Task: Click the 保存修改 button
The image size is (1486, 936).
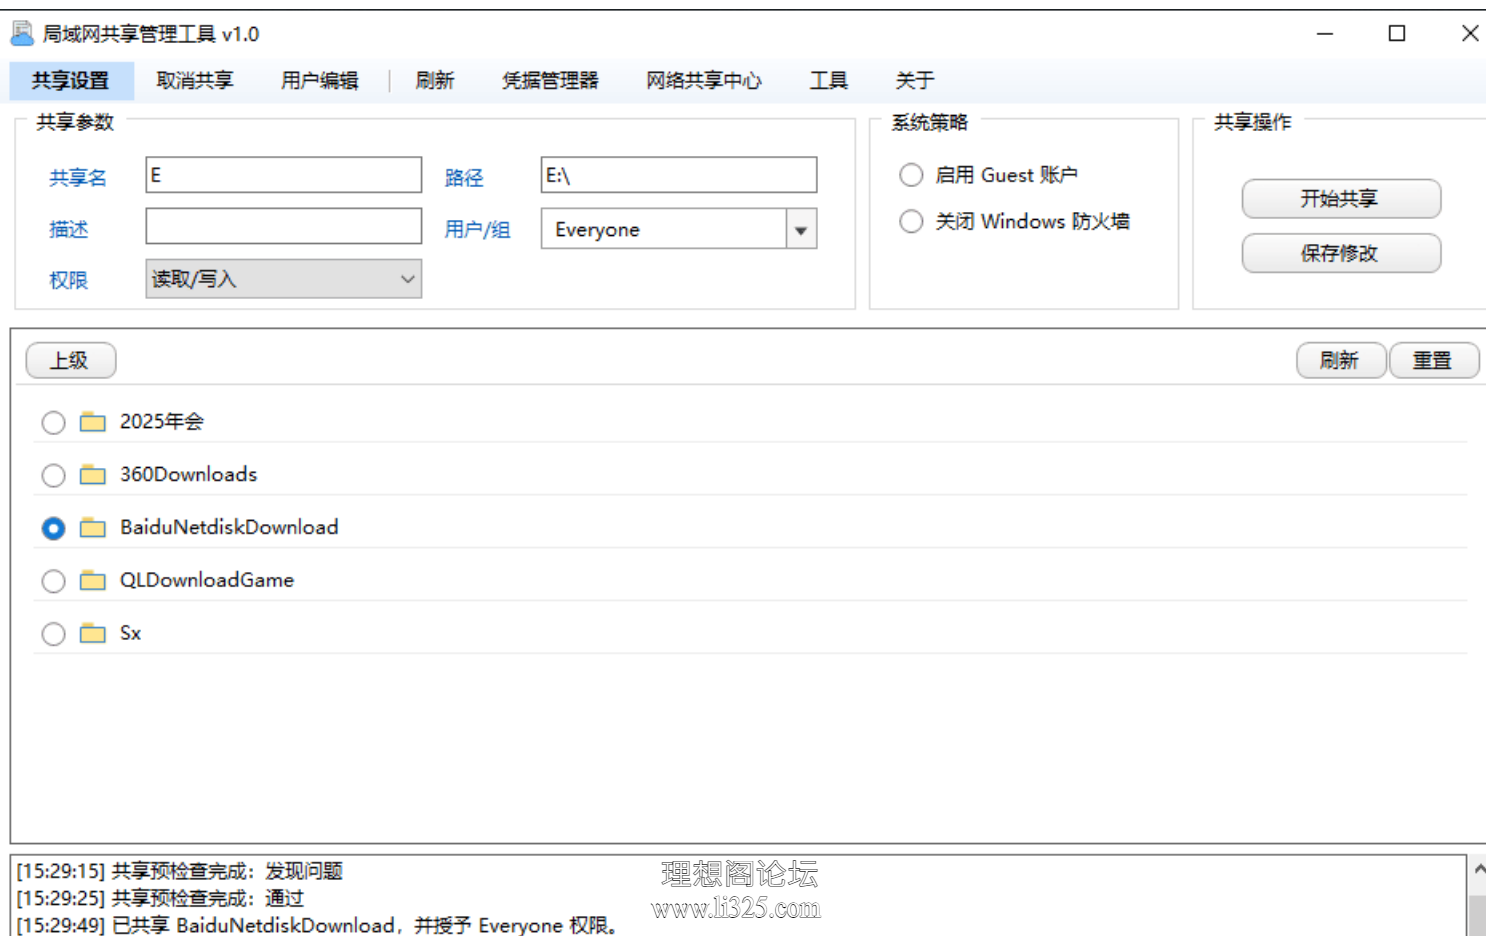Action: coord(1341,253)
